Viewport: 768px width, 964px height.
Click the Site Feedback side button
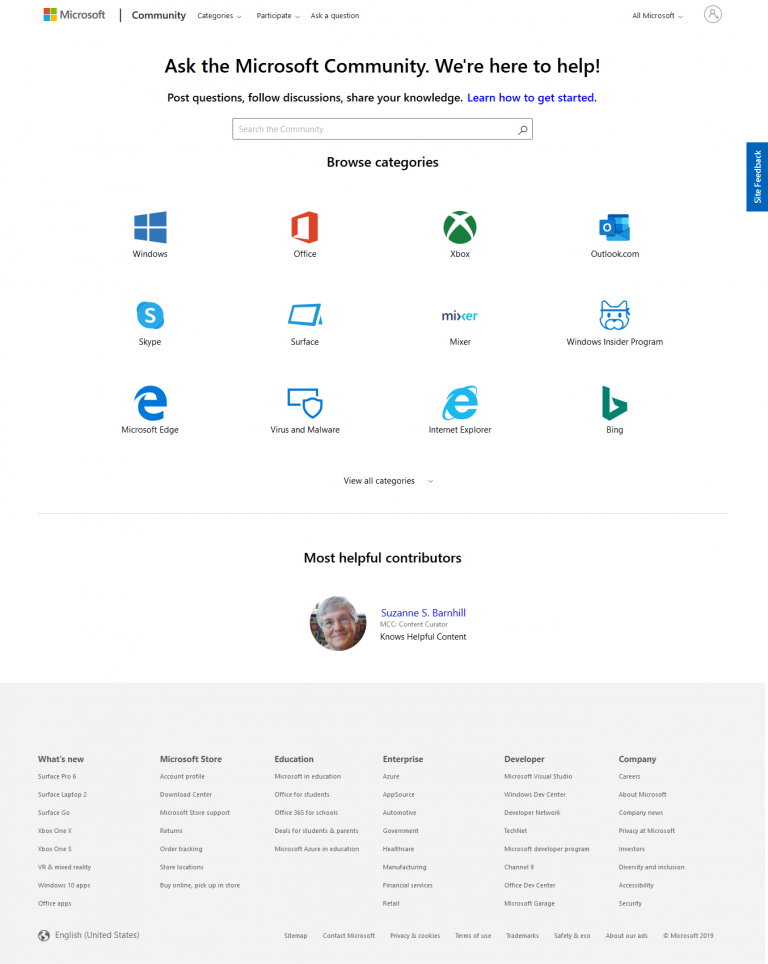757,177
